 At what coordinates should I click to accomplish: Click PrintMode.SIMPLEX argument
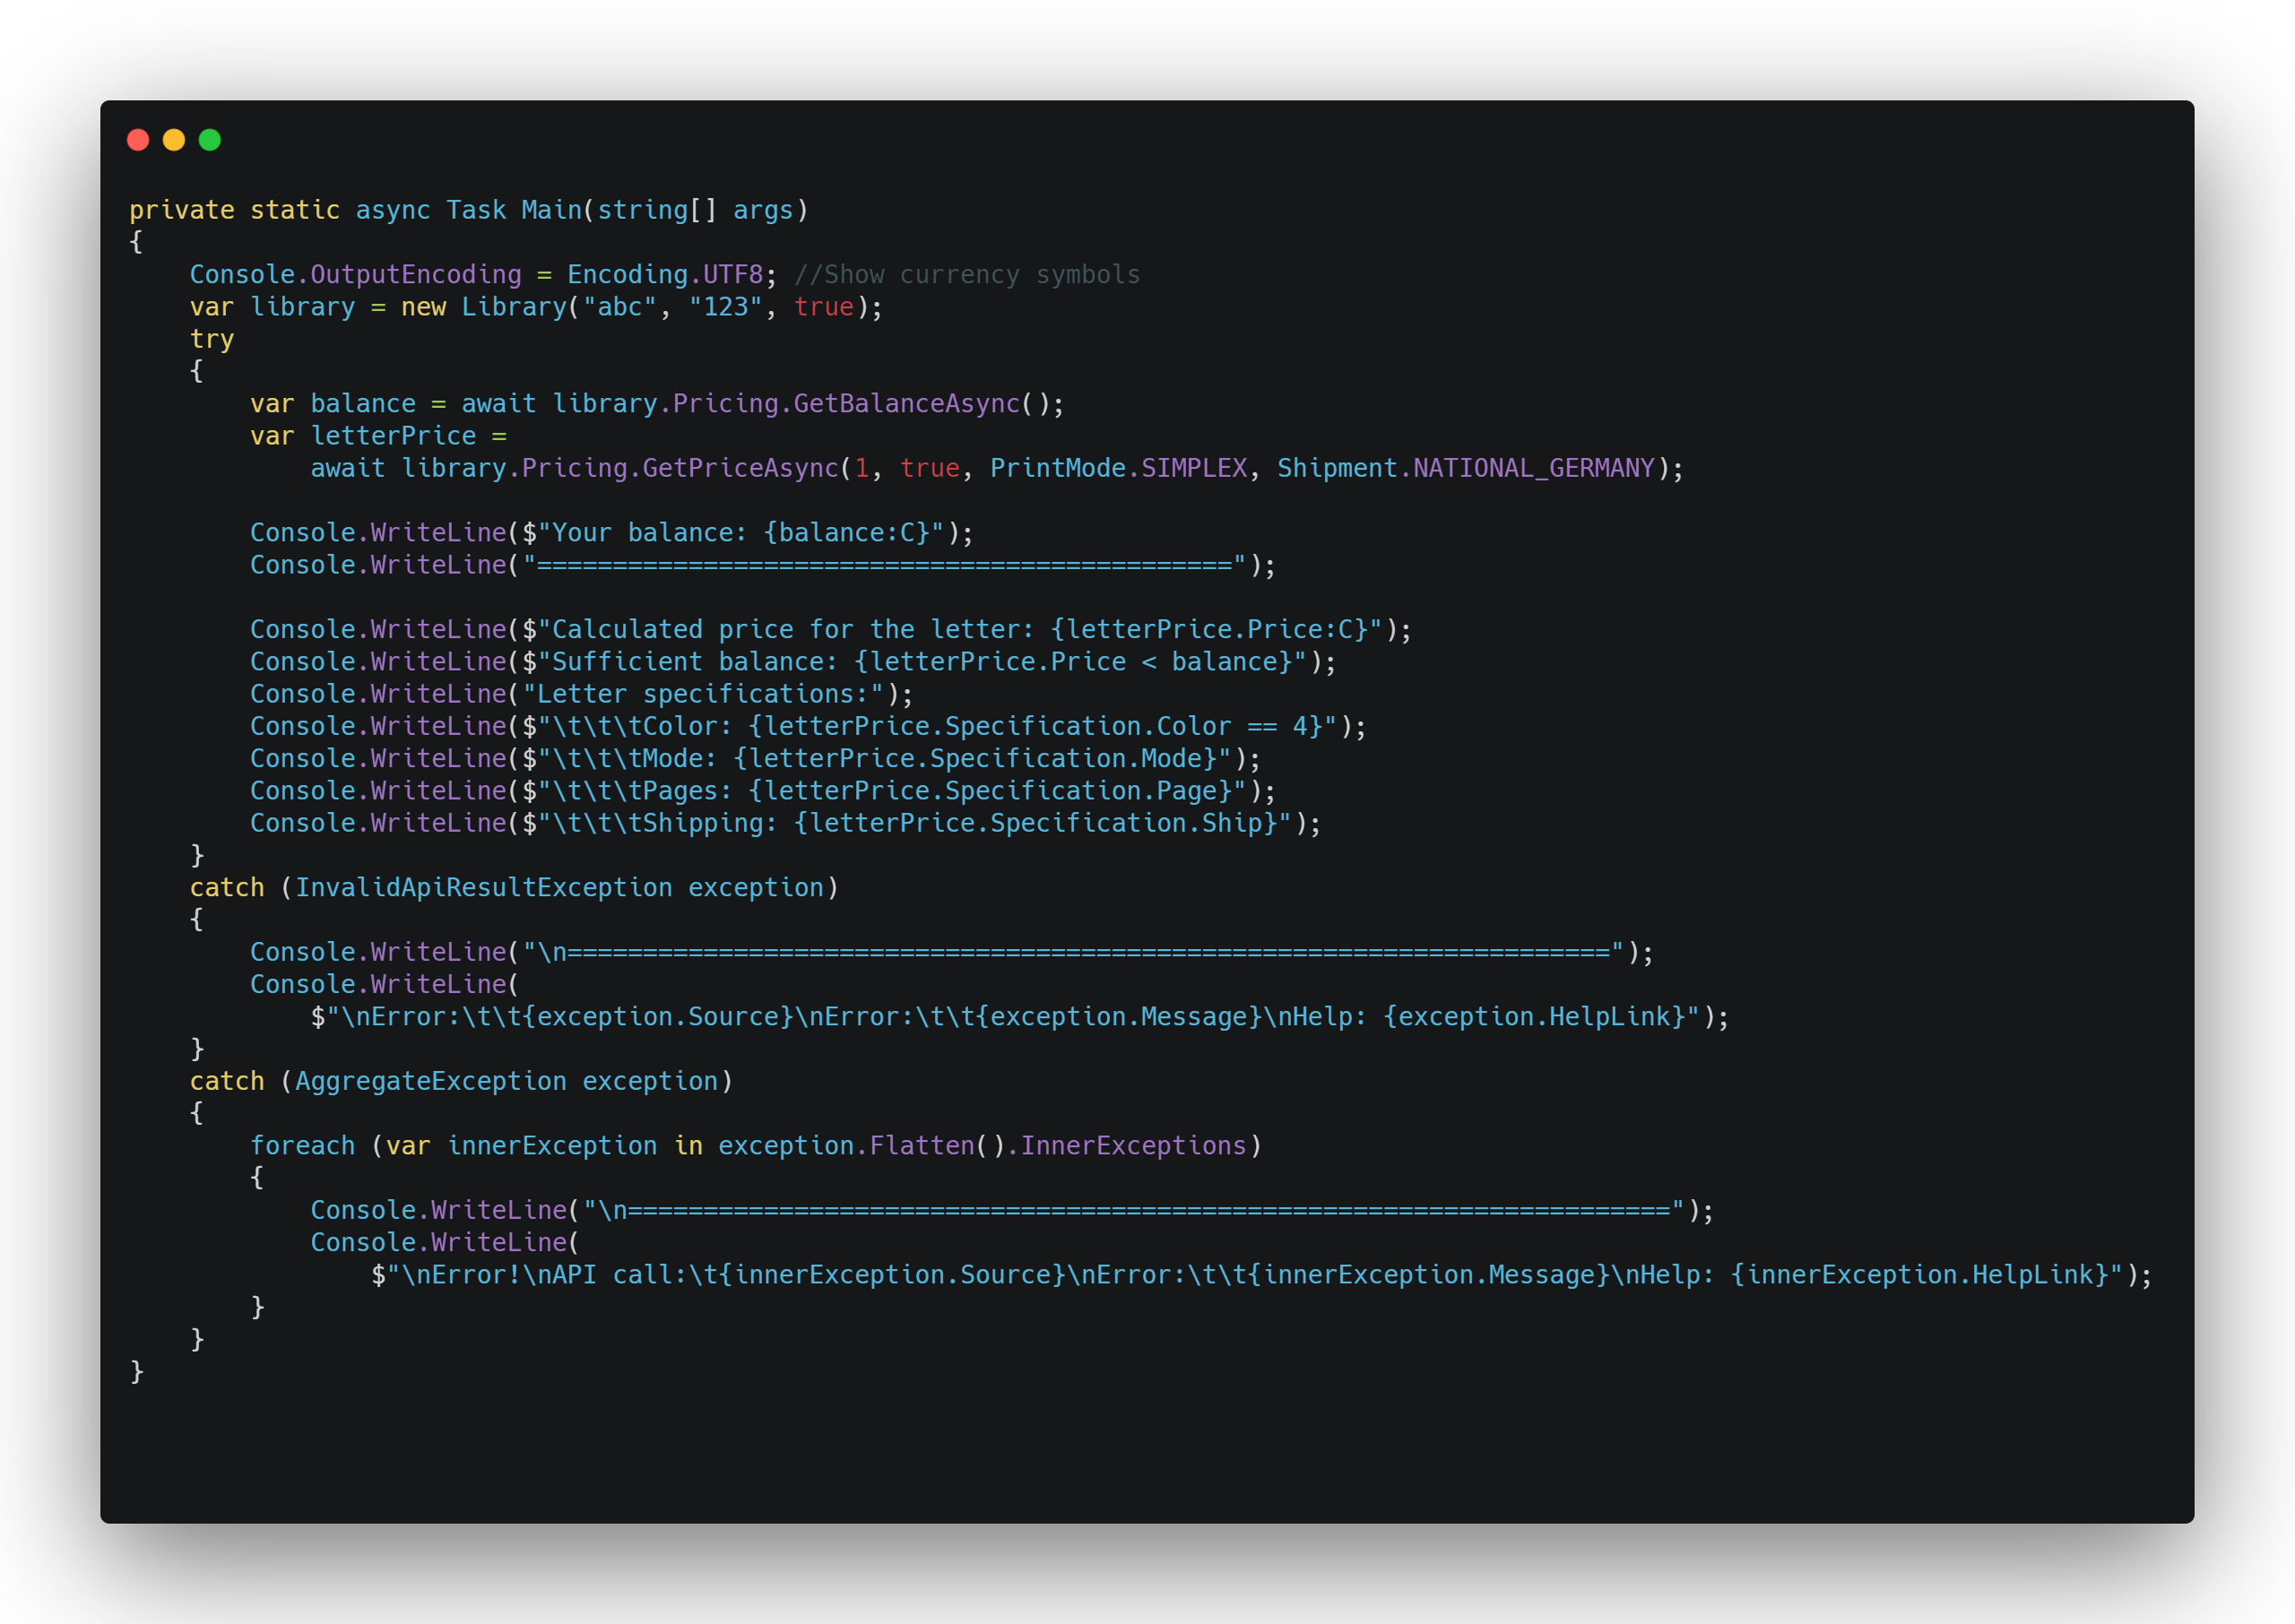click(x=1118, y=468)
